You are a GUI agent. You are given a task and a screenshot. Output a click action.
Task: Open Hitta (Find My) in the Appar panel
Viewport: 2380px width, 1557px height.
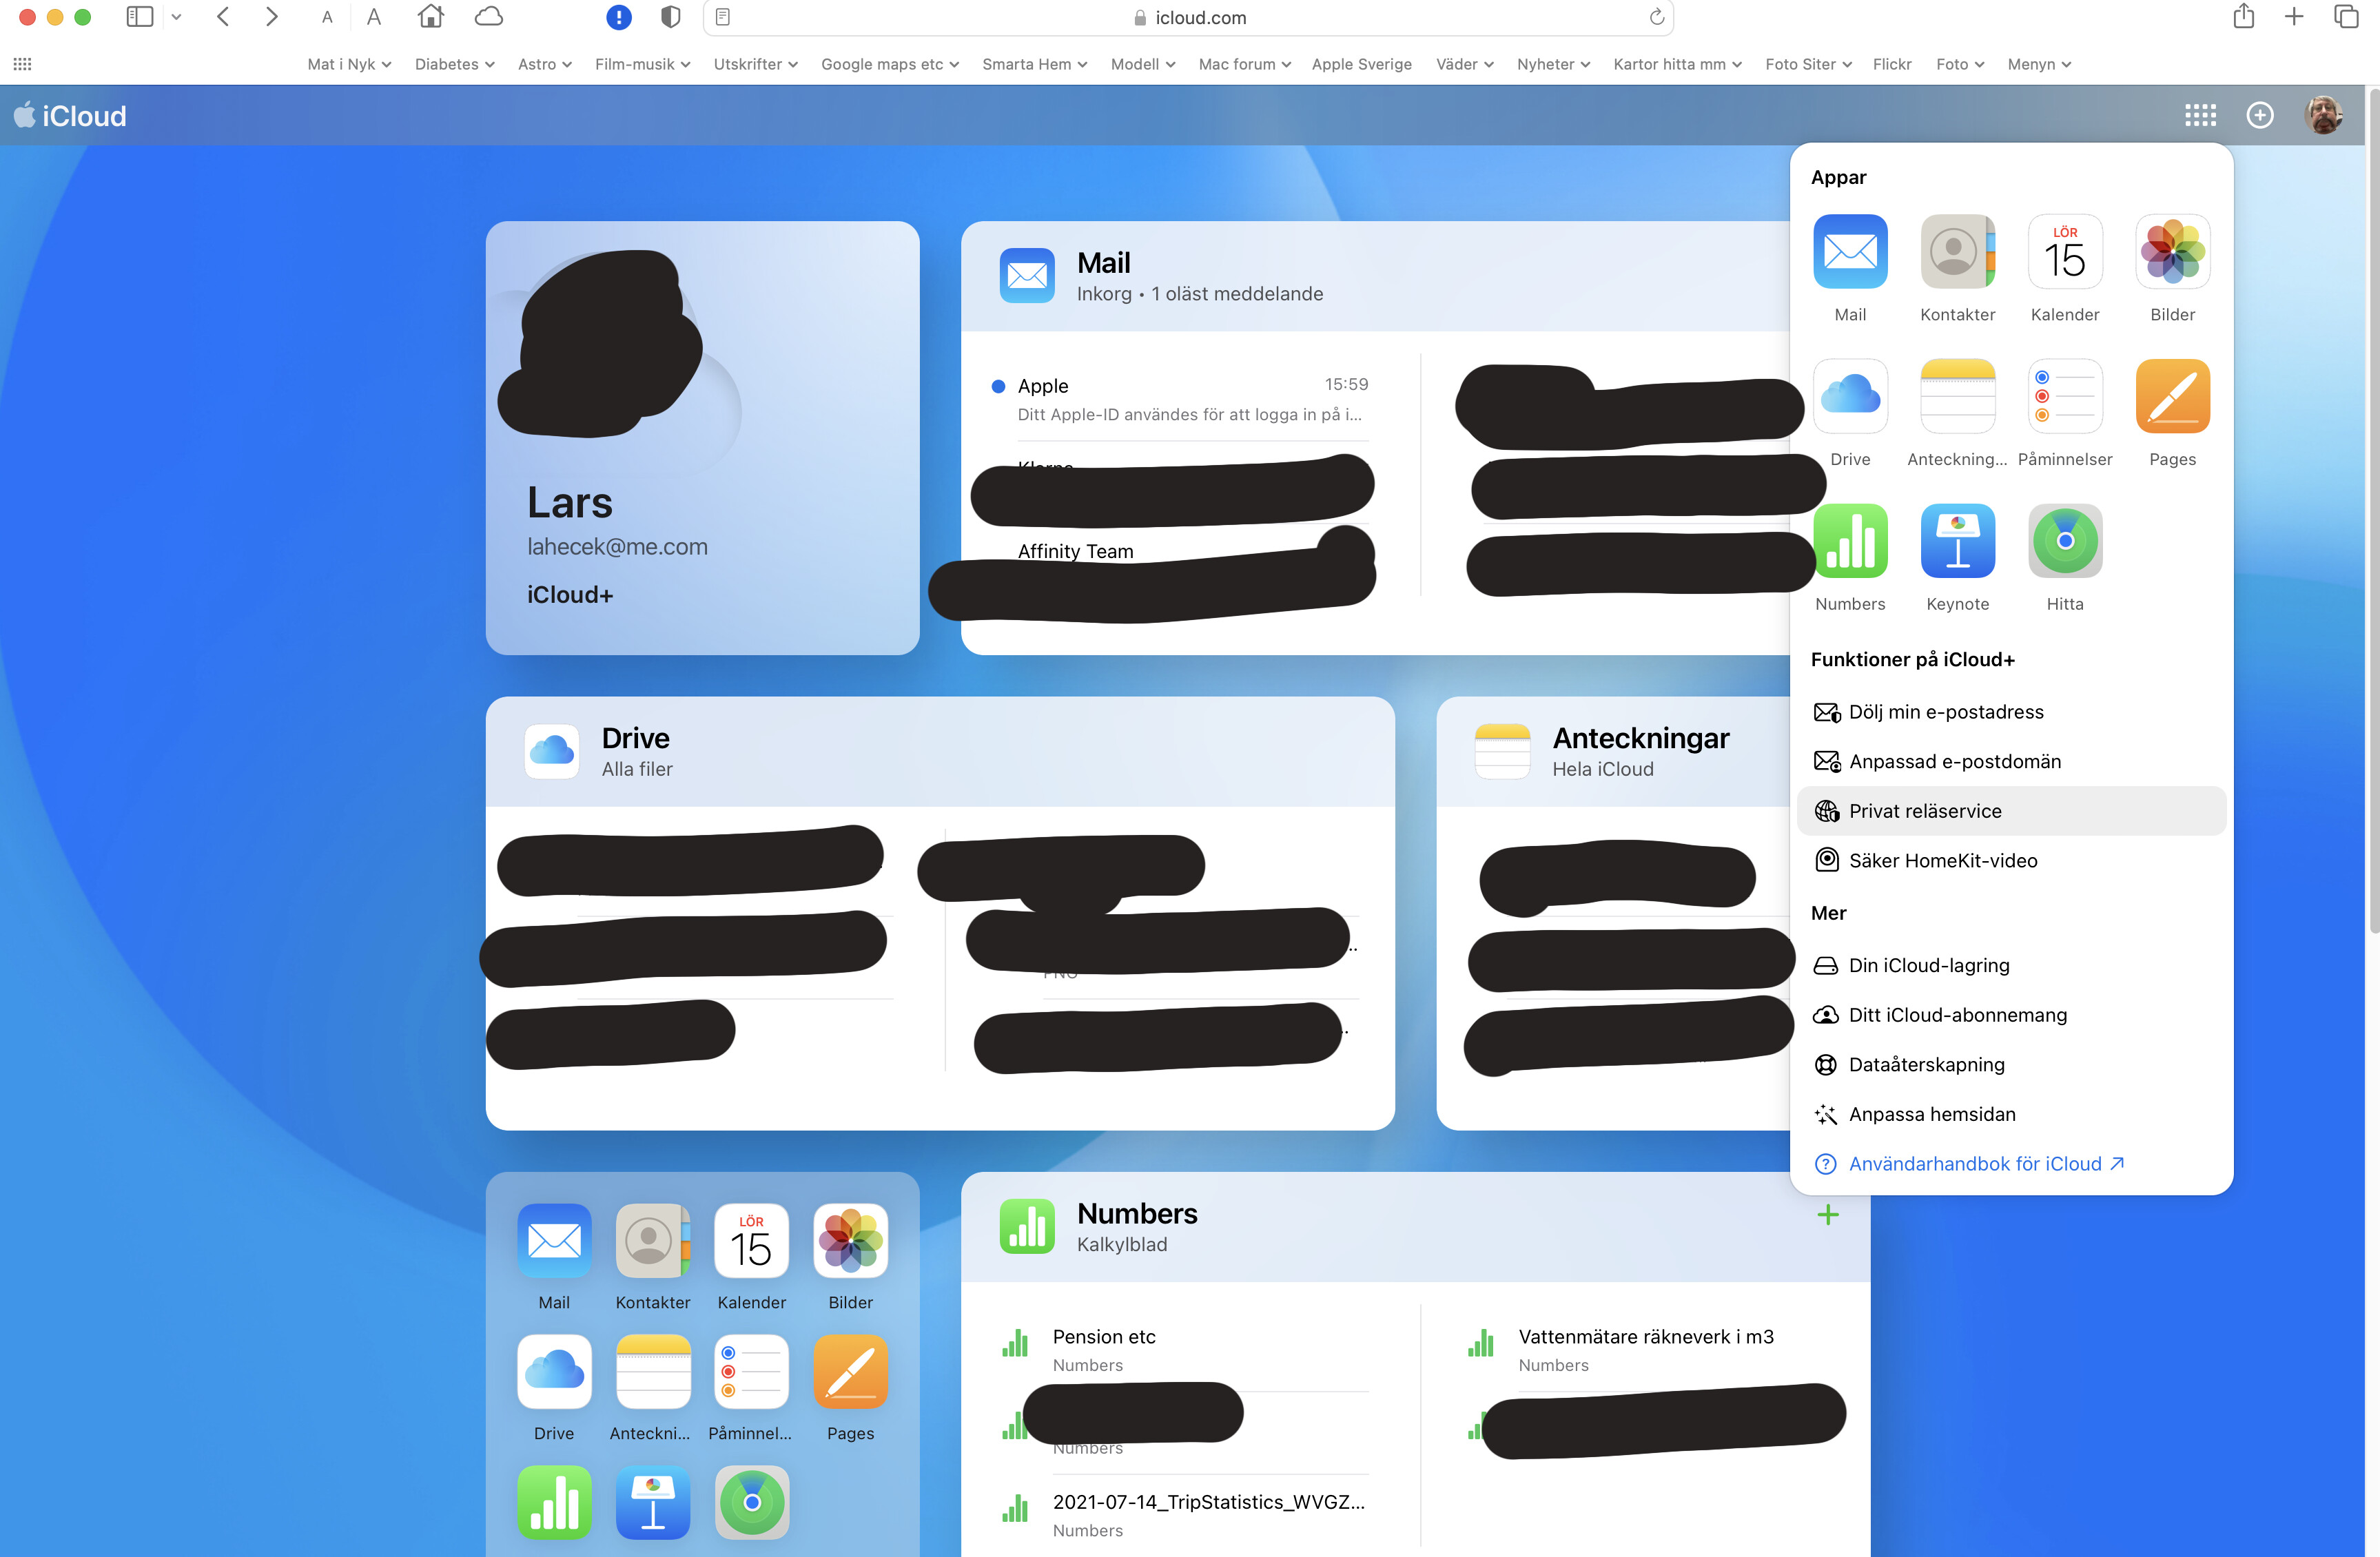(2064, 541)
